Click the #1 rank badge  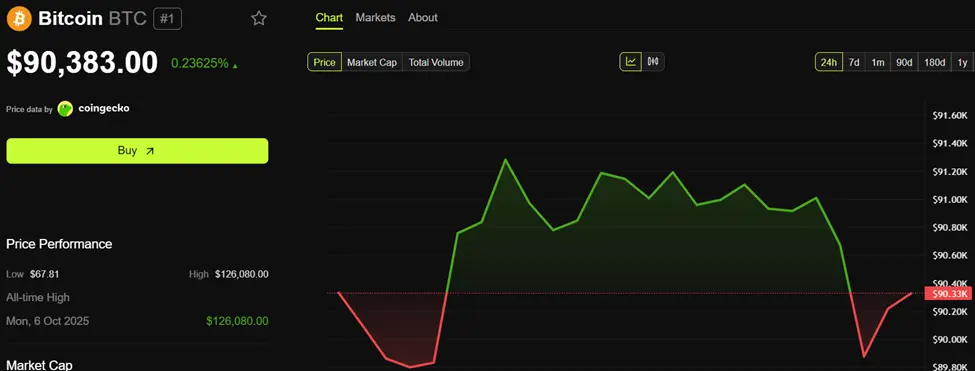[x=167, y=19]
